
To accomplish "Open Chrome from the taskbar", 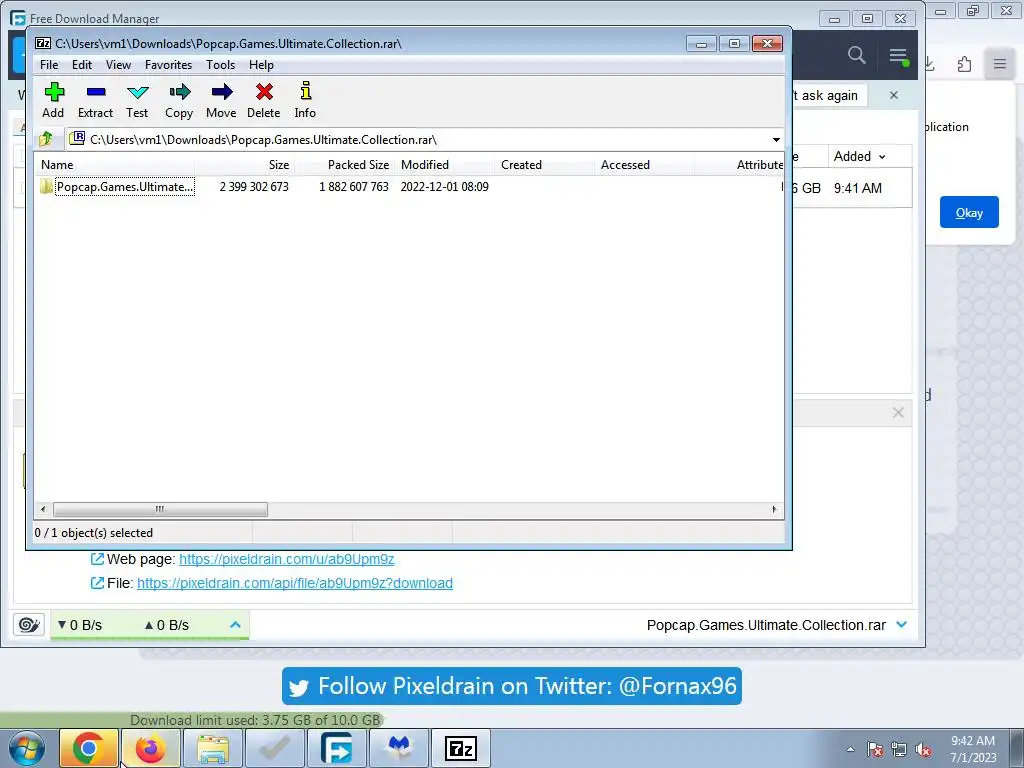I will (x=88, y=748).
